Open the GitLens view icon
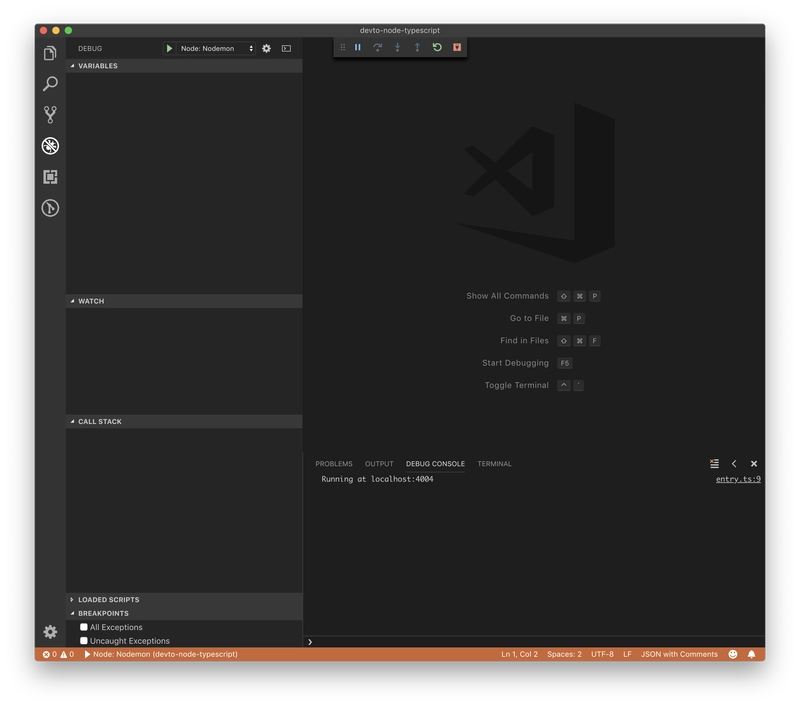The height and width of the screenshot is (707, 800). point(50,208)
